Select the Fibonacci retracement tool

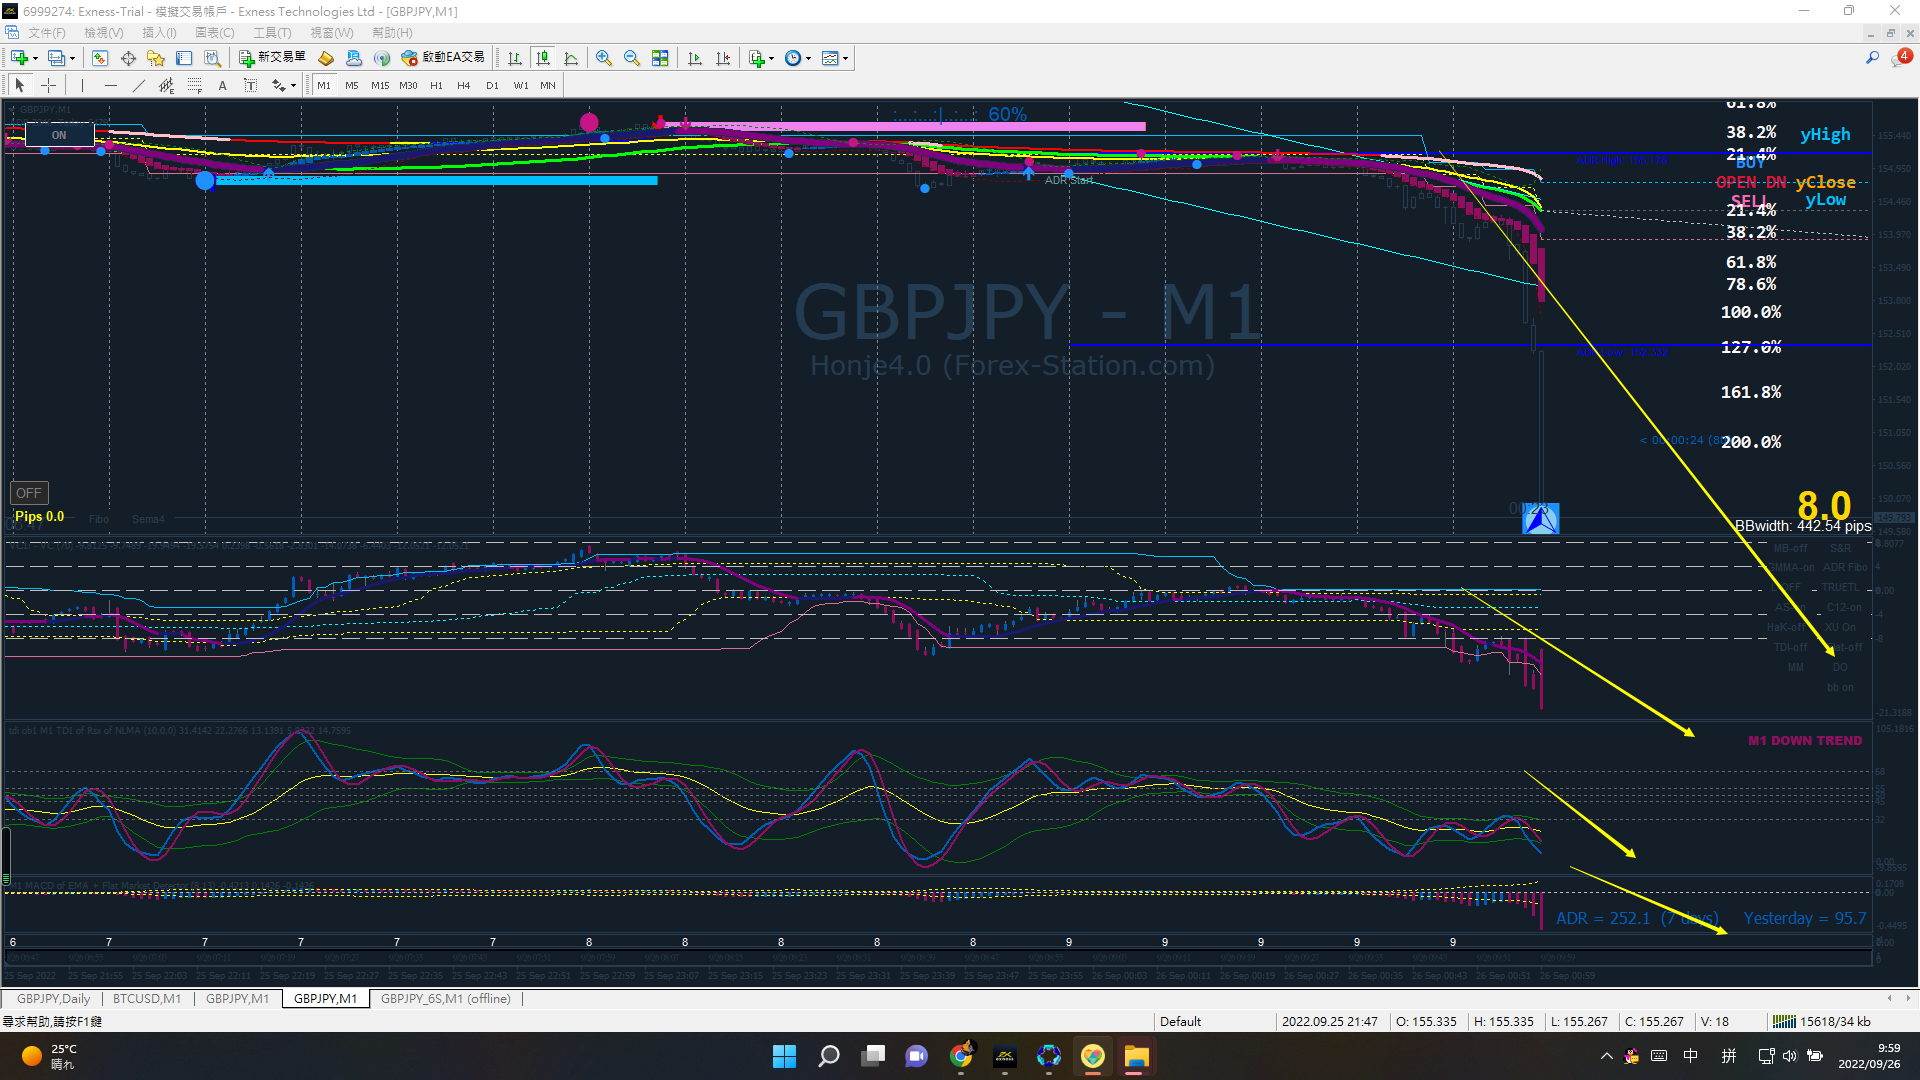tap(195, 86)
